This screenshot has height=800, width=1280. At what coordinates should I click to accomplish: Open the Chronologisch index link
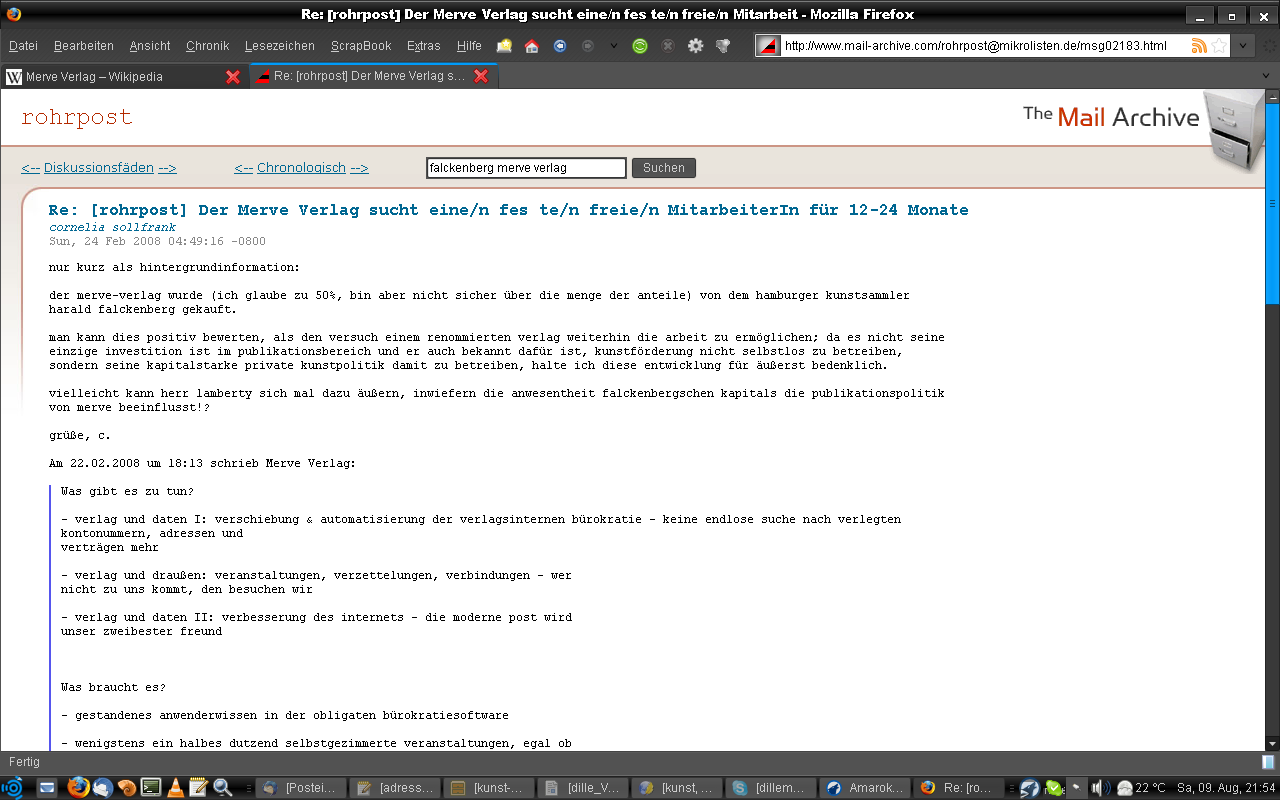tap(301, 168)
